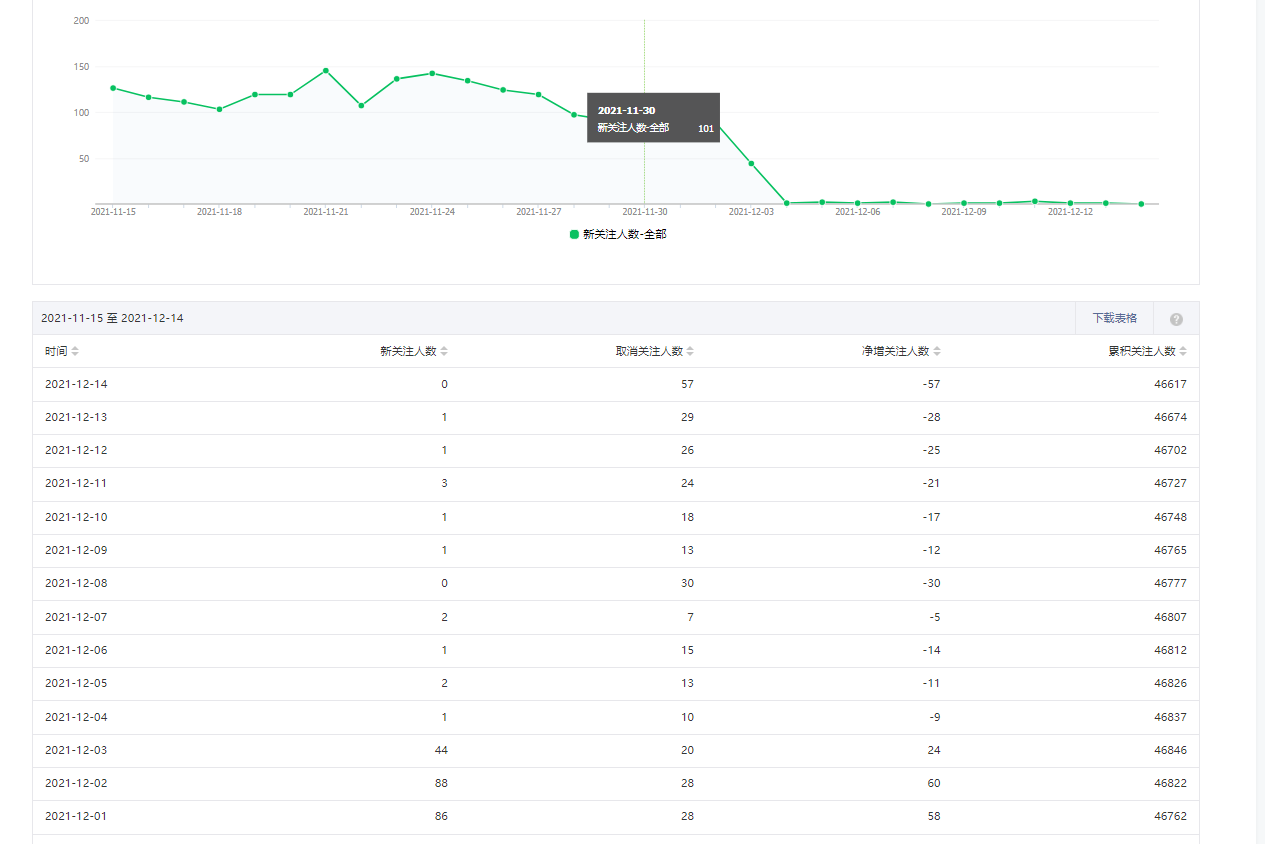Select the 2021-12-07 date cell
The height and width of the screenshot is (844, 1265).
76,617
